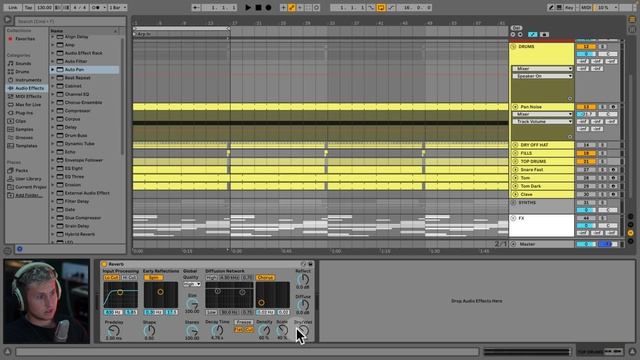Screen dimensions: 640x360
Task: Open the Speaker On automation dropdown
Action: 542,76
